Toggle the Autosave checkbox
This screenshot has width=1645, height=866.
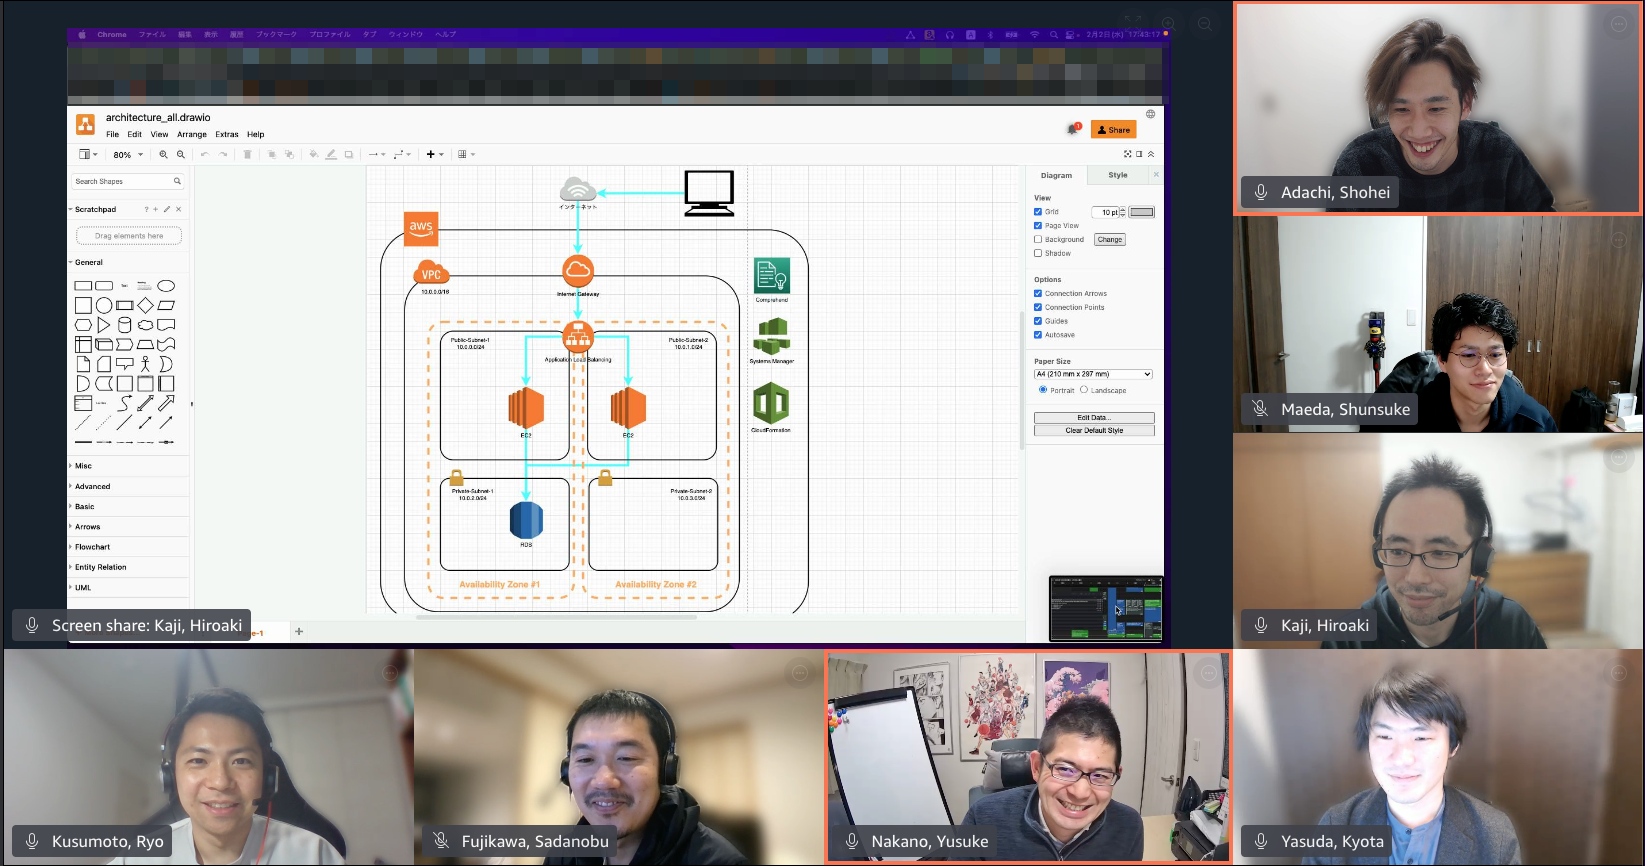click(1038, 335)
